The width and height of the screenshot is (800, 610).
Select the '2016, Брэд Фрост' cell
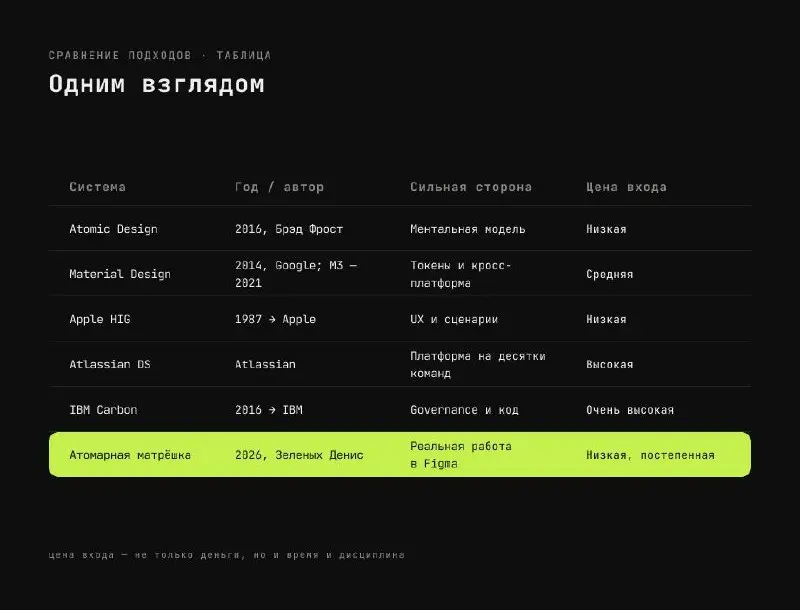[289, 229]
